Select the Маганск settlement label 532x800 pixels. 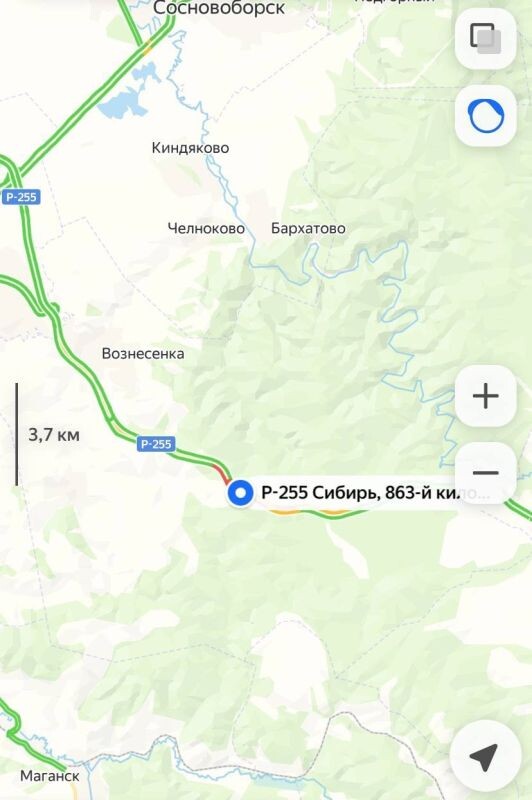[x=49, y=776]
